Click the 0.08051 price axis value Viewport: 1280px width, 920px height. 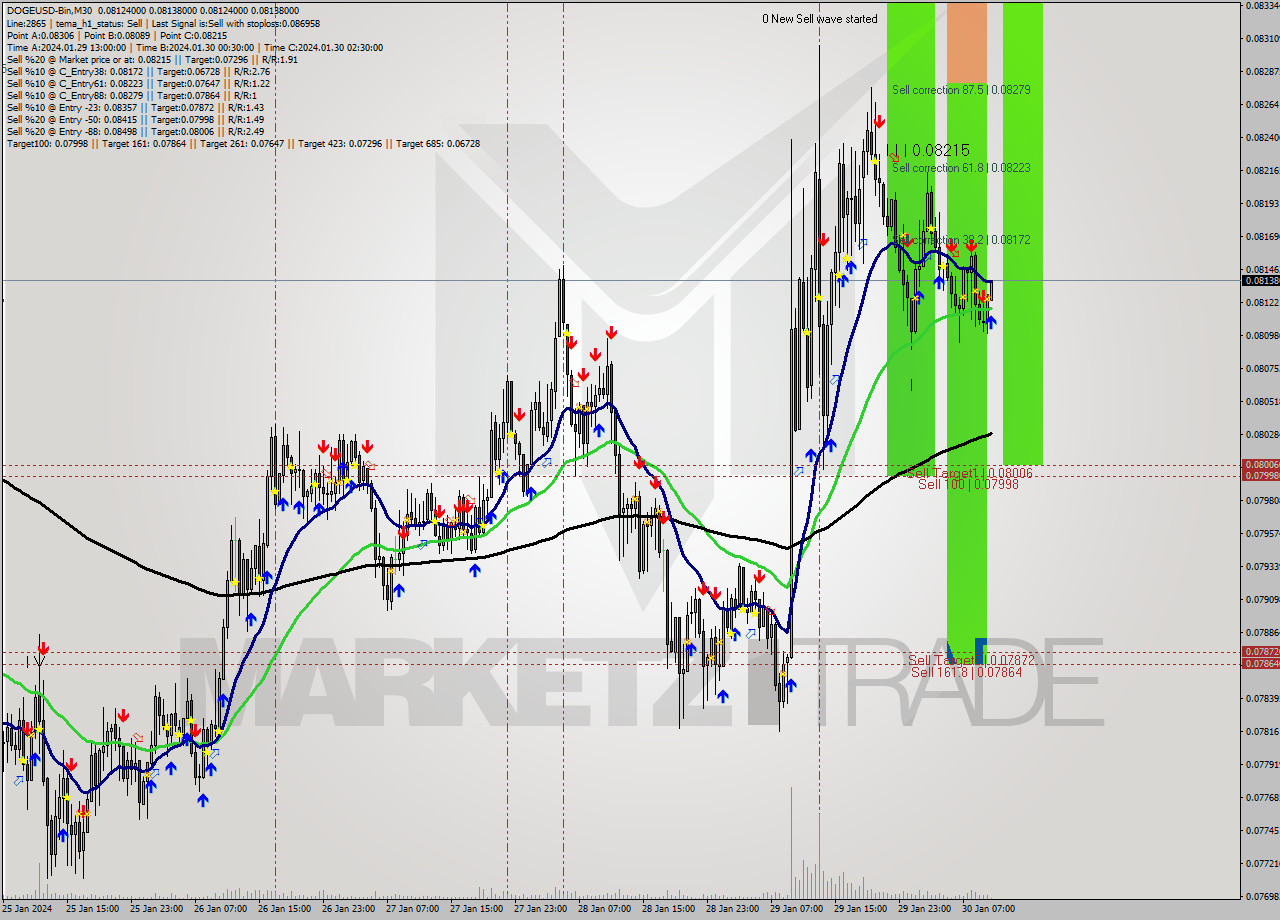coord(1262,402)
